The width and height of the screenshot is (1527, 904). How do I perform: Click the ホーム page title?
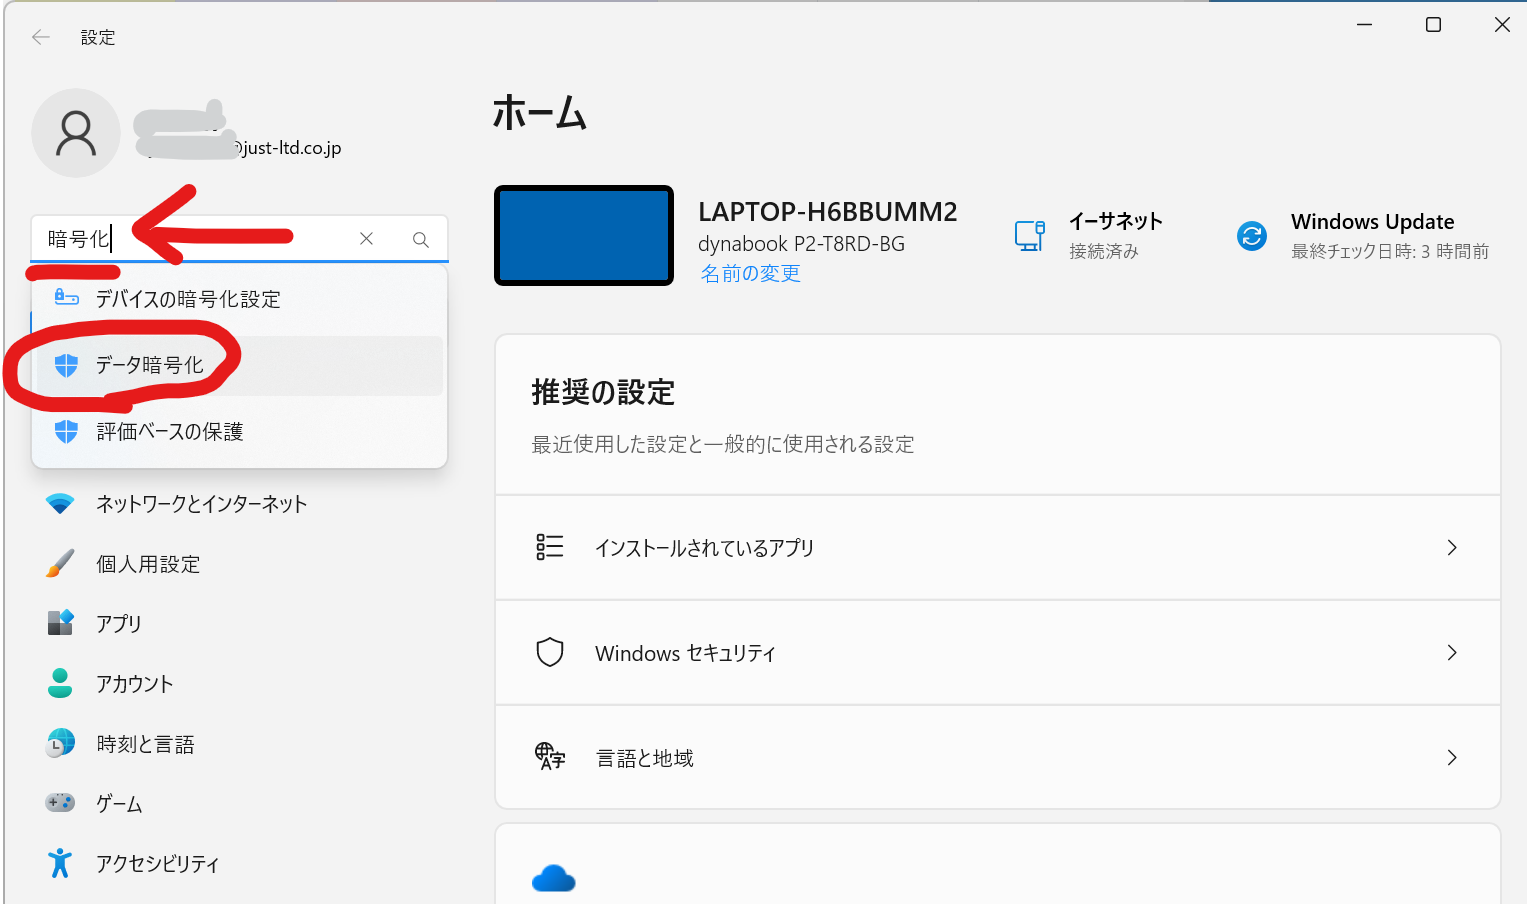[540, 112]
